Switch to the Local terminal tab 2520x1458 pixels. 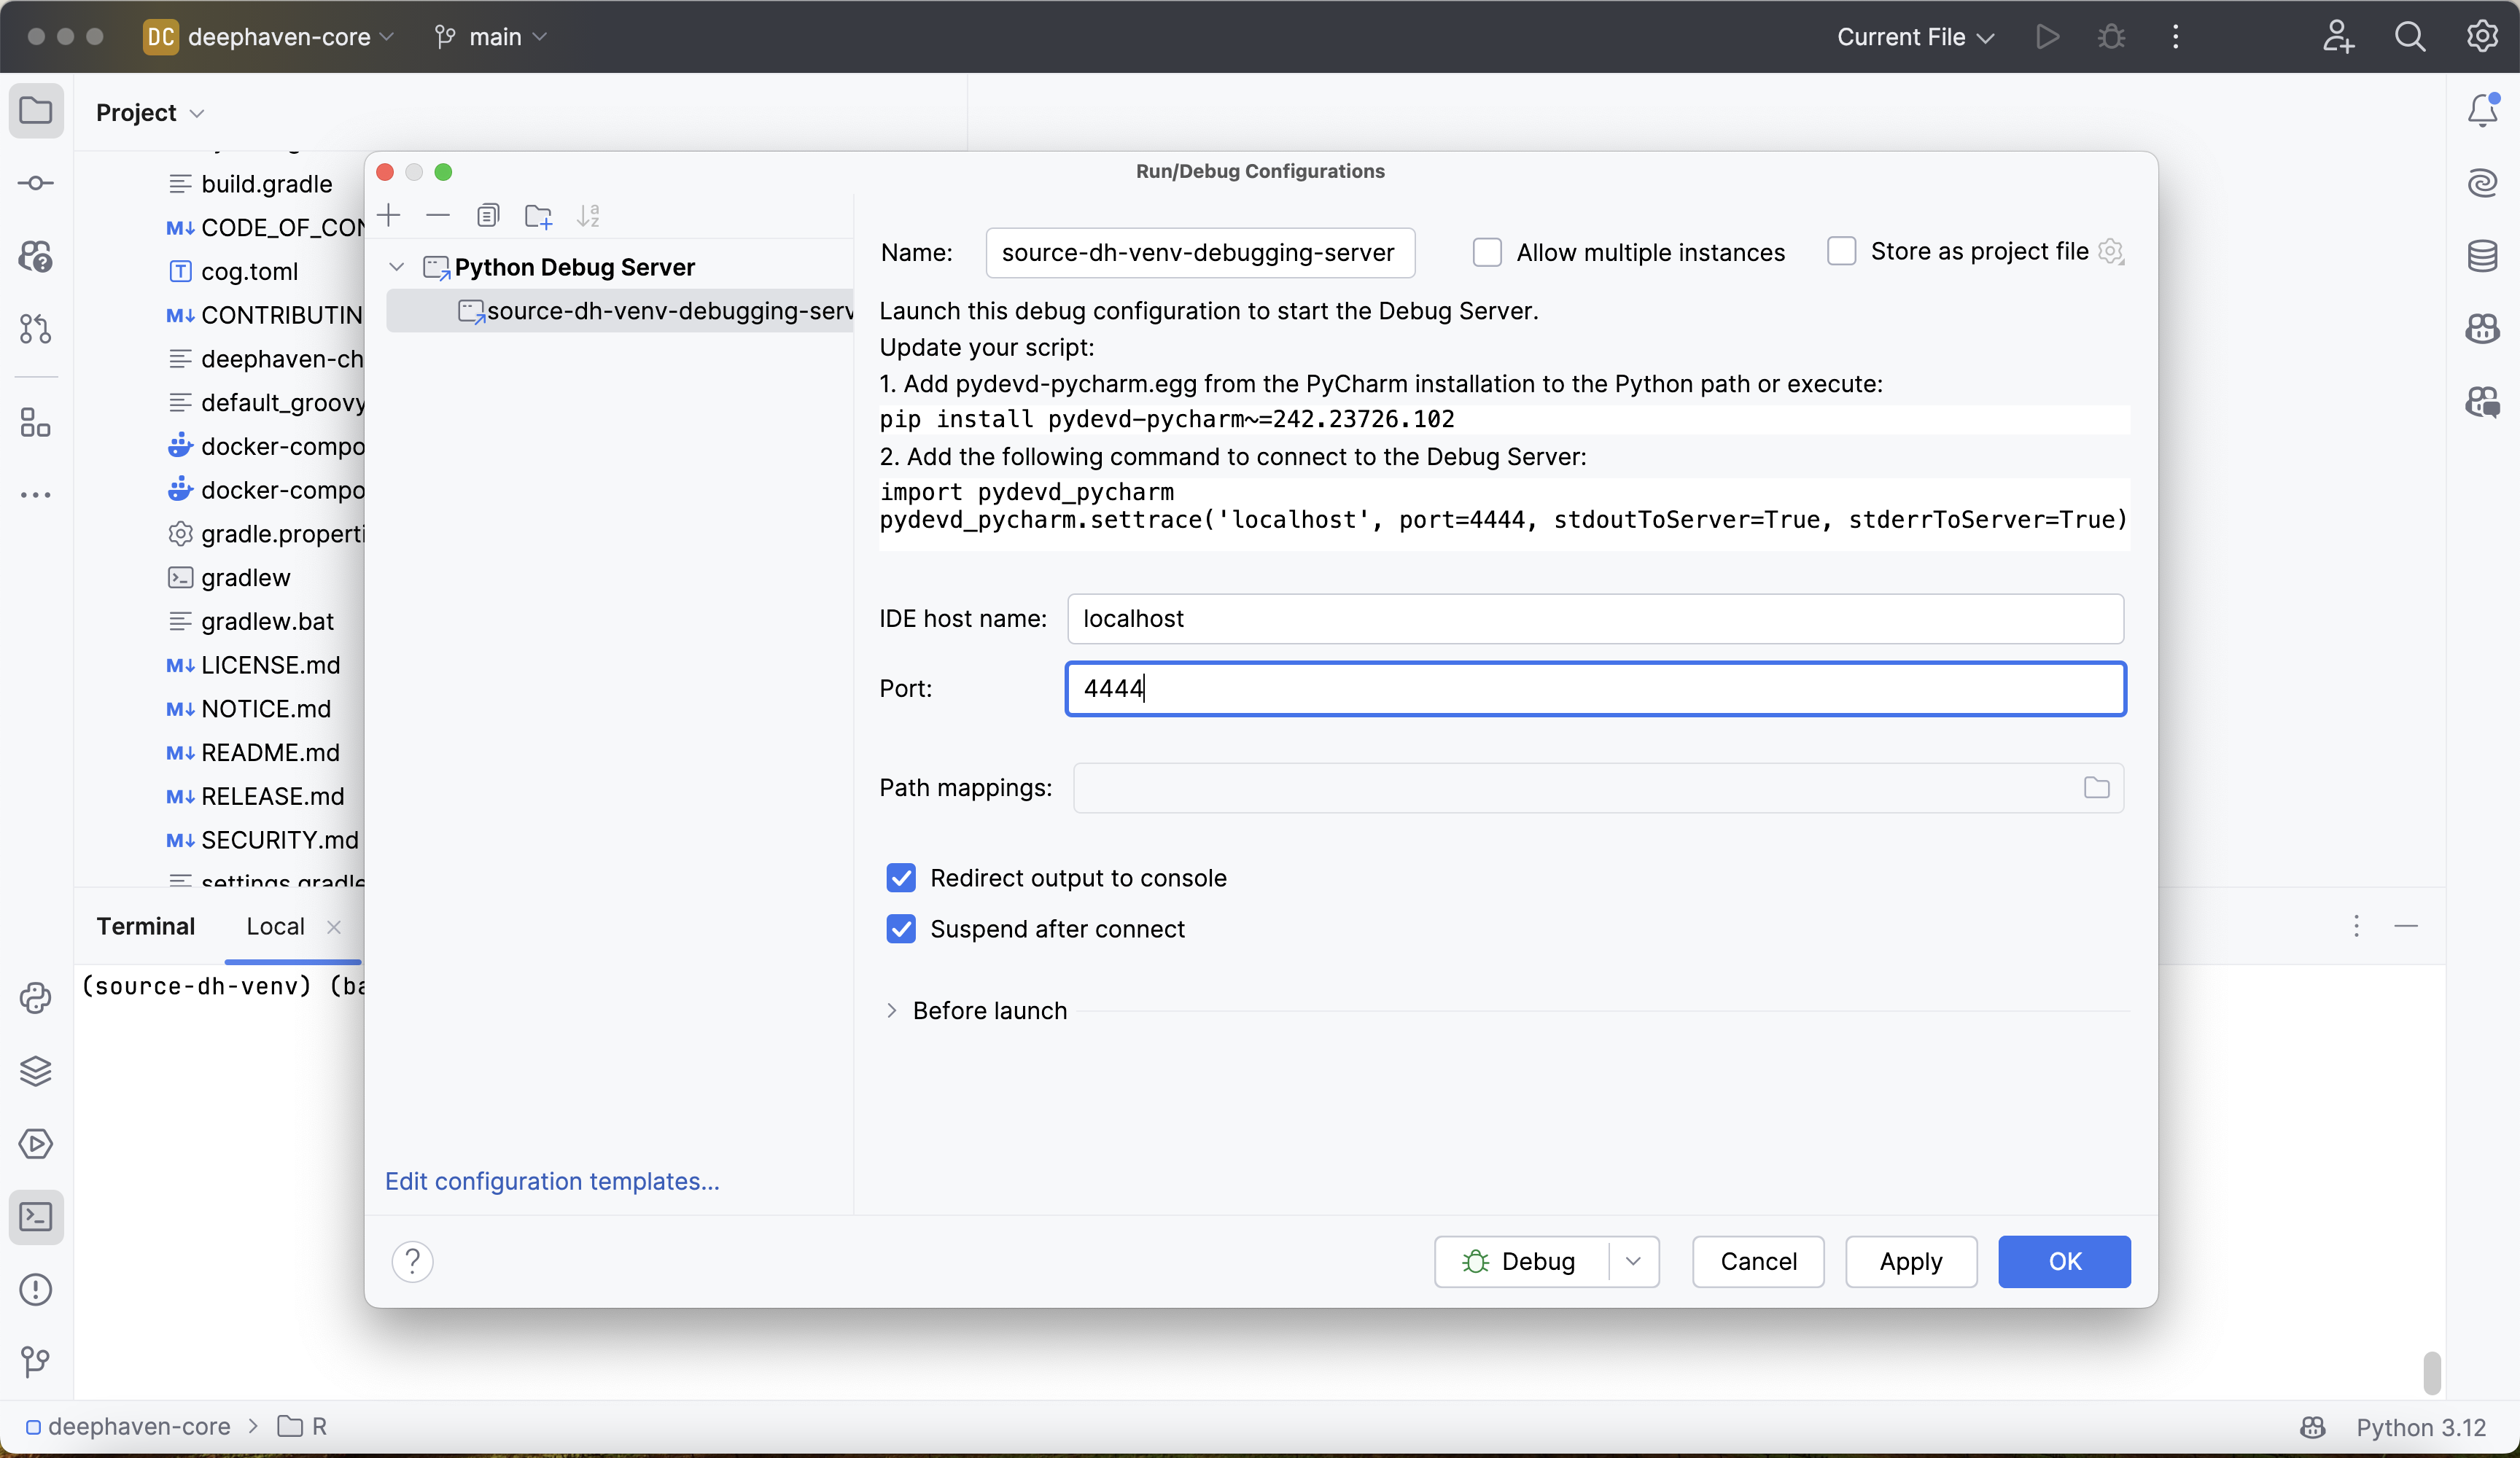(275, 926)
